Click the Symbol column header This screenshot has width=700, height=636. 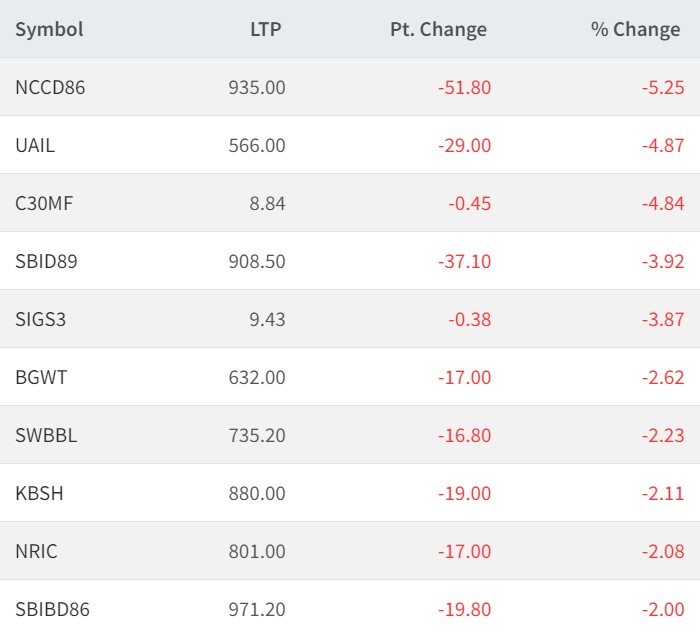pyautogui.click(x=49, y=29)
